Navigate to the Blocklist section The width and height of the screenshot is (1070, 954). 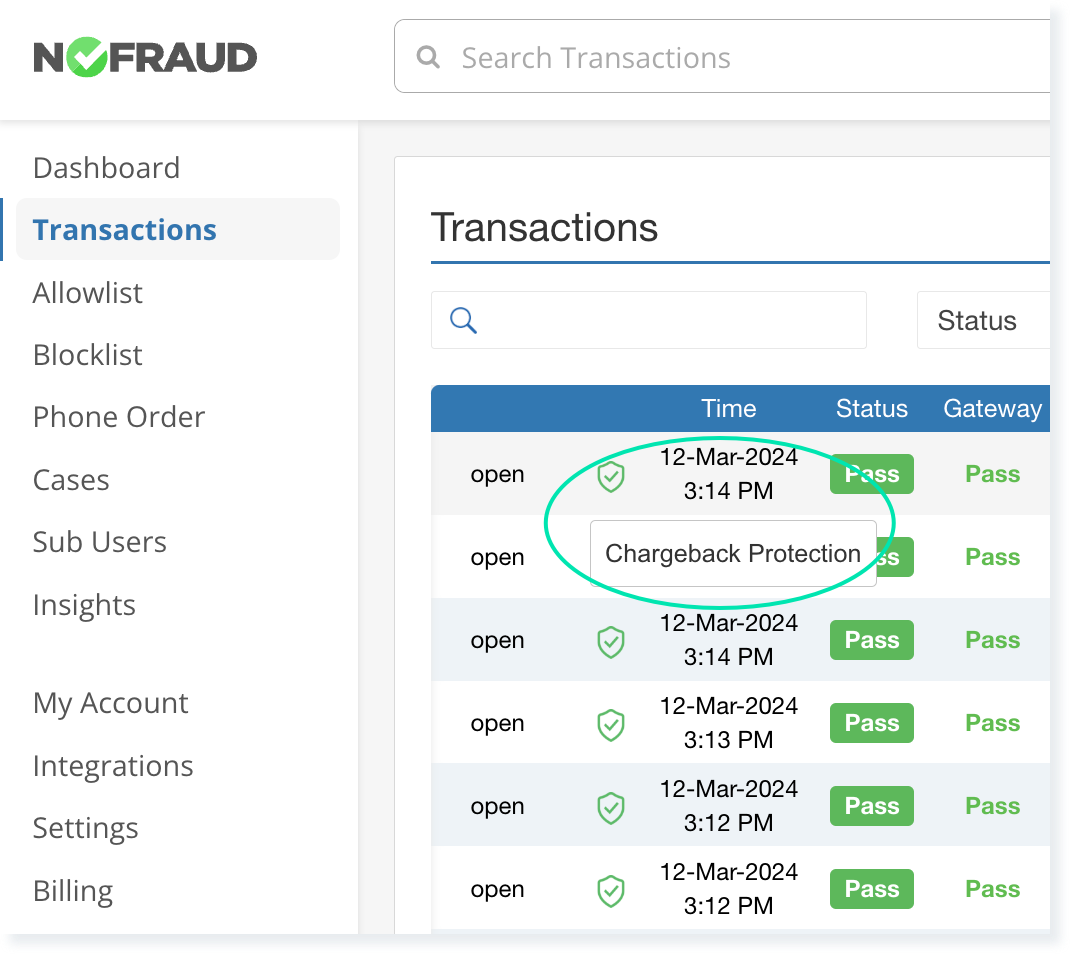(87, 354)
